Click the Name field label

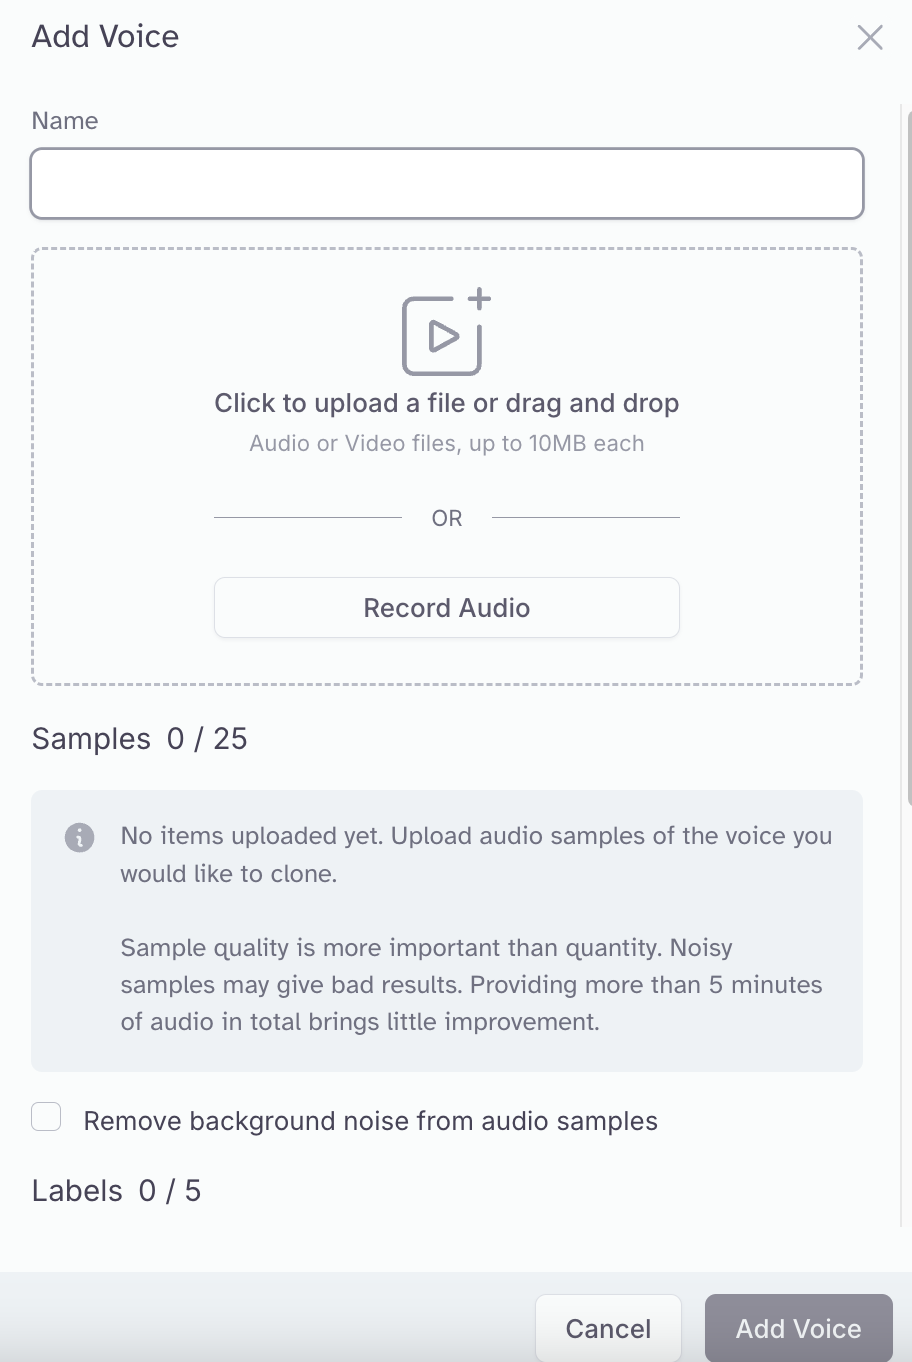tap(65, 121)
